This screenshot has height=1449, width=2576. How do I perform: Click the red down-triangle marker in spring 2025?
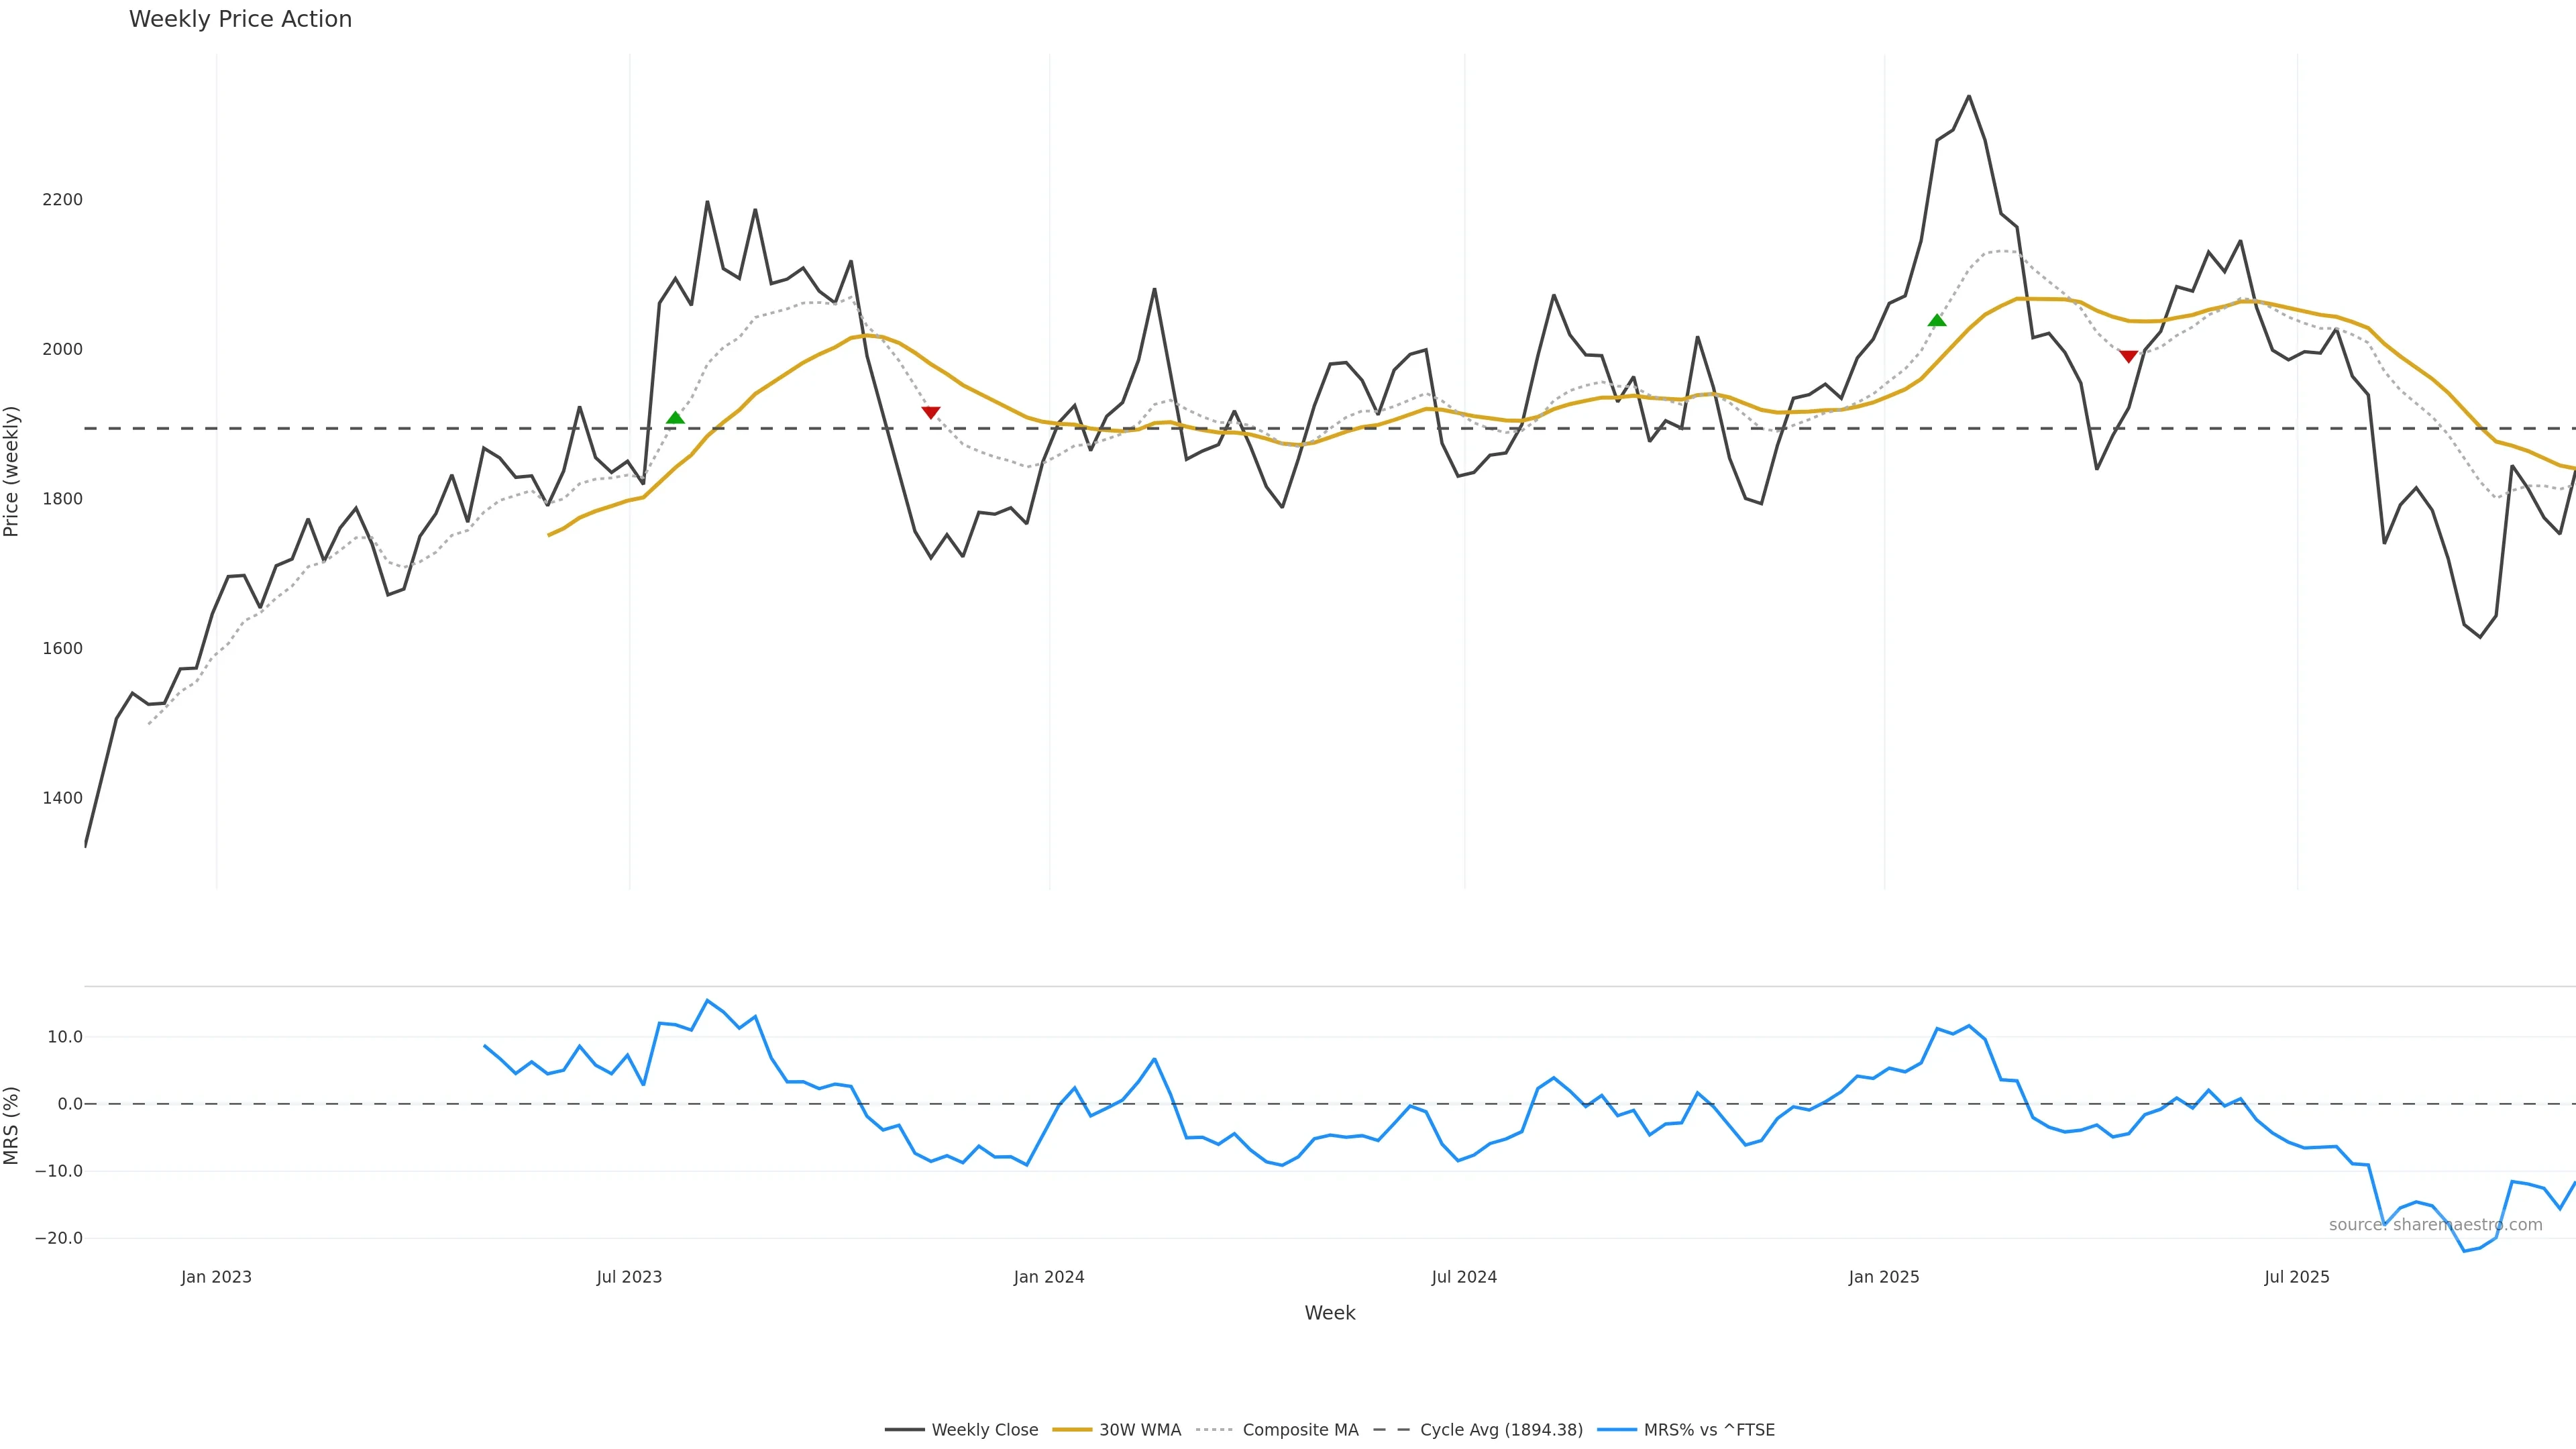(x=2128, y=356)
